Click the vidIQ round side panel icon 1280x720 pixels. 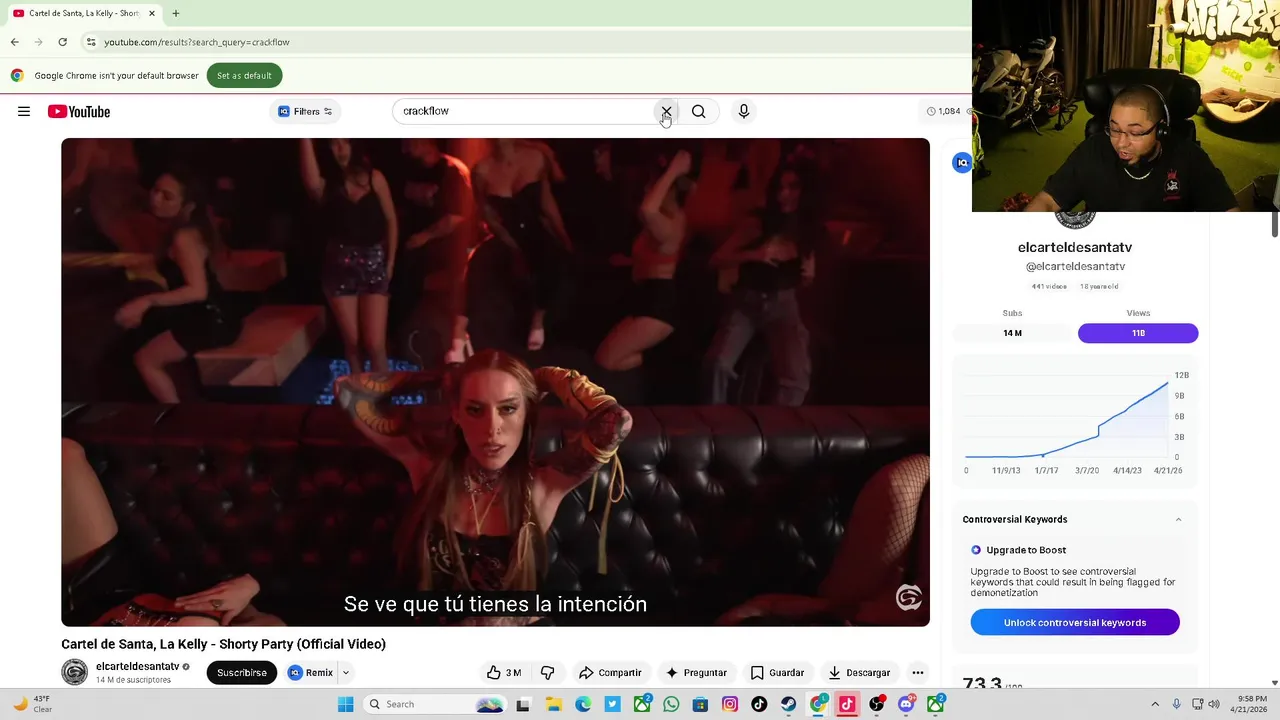click(962, 163)
